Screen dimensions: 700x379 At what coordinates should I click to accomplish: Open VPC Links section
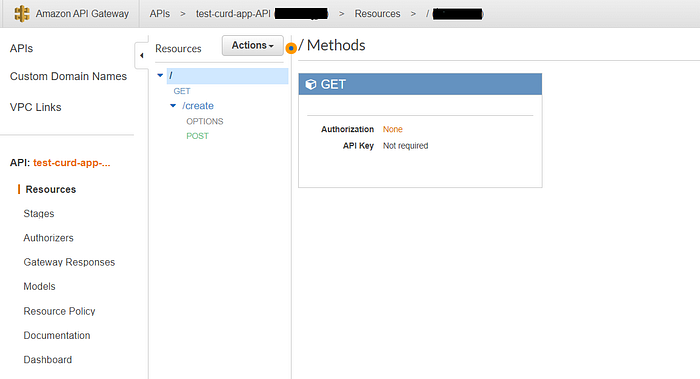[36, 107]
